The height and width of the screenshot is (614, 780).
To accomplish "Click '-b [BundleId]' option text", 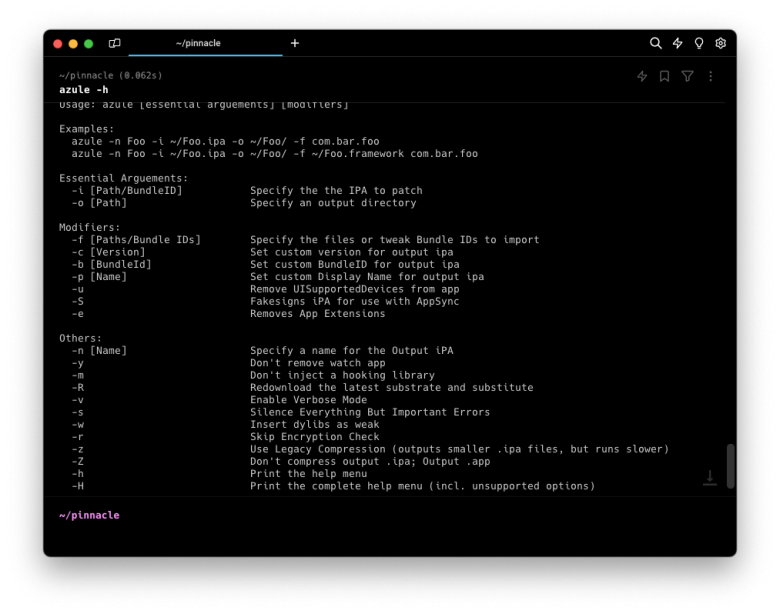I will pos(111,264).
